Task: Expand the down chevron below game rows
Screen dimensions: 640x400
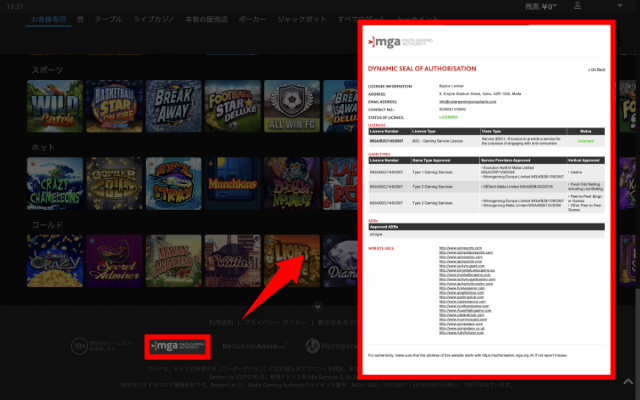Action: [x=319, y=307]
